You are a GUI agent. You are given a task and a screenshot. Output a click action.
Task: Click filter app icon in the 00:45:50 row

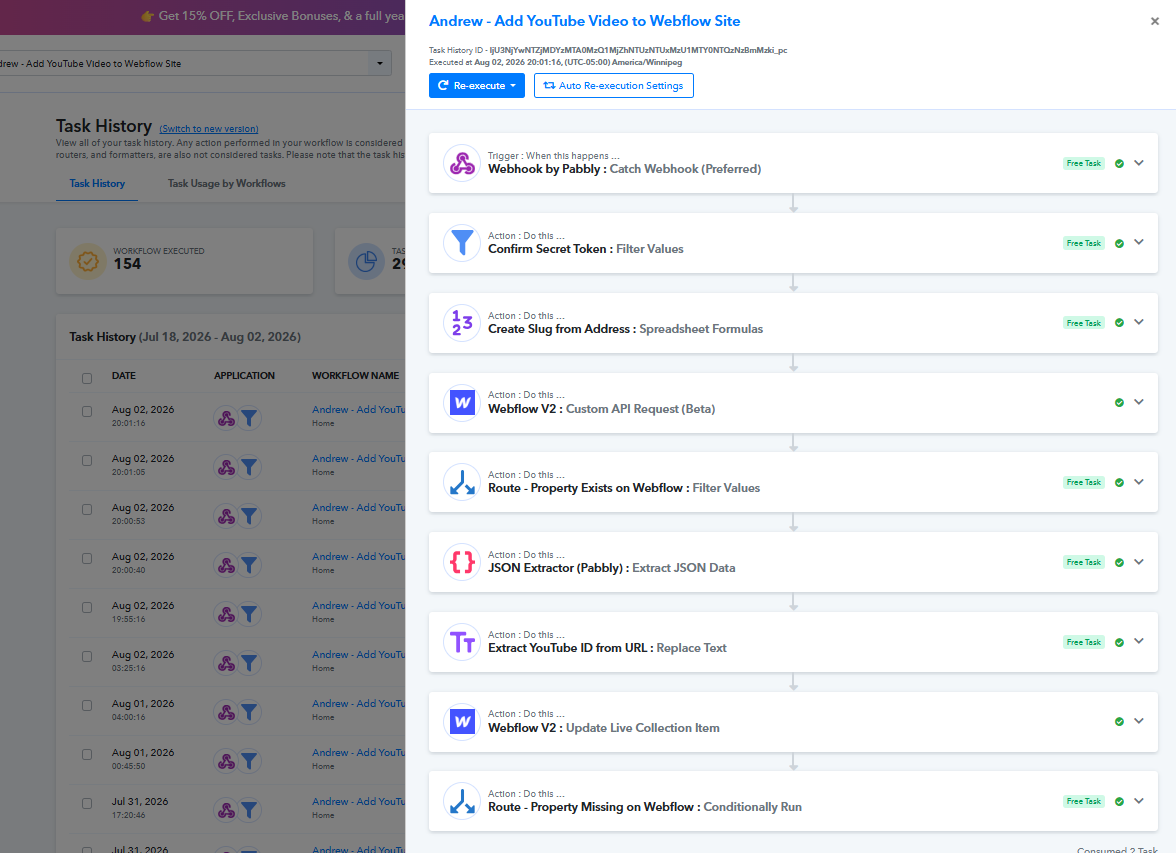coord(249,761)
